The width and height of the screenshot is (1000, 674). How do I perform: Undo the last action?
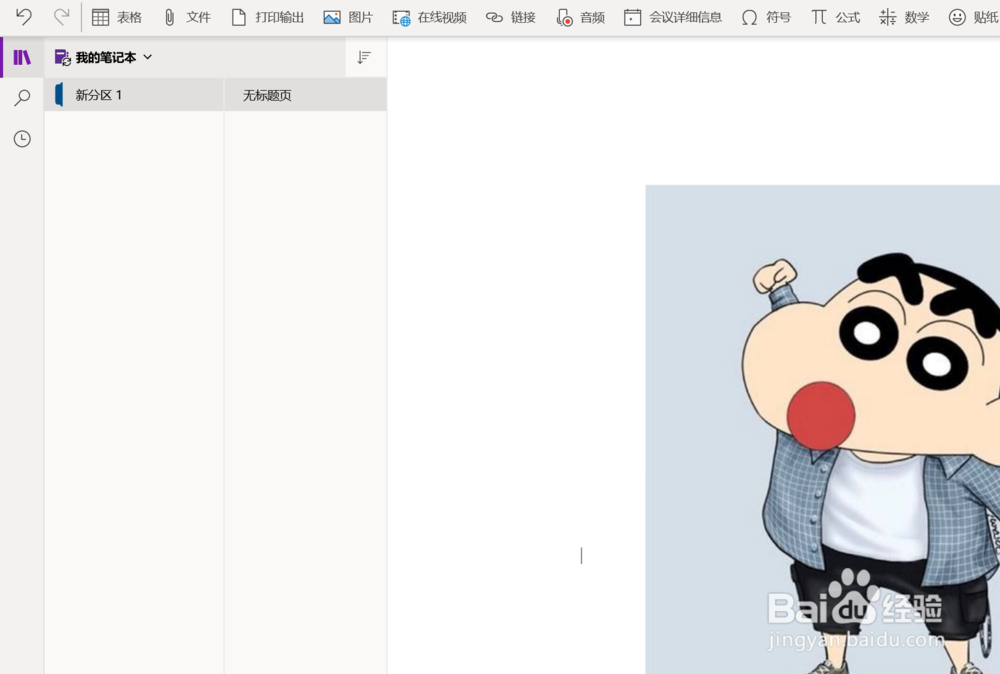pos(24,17)
